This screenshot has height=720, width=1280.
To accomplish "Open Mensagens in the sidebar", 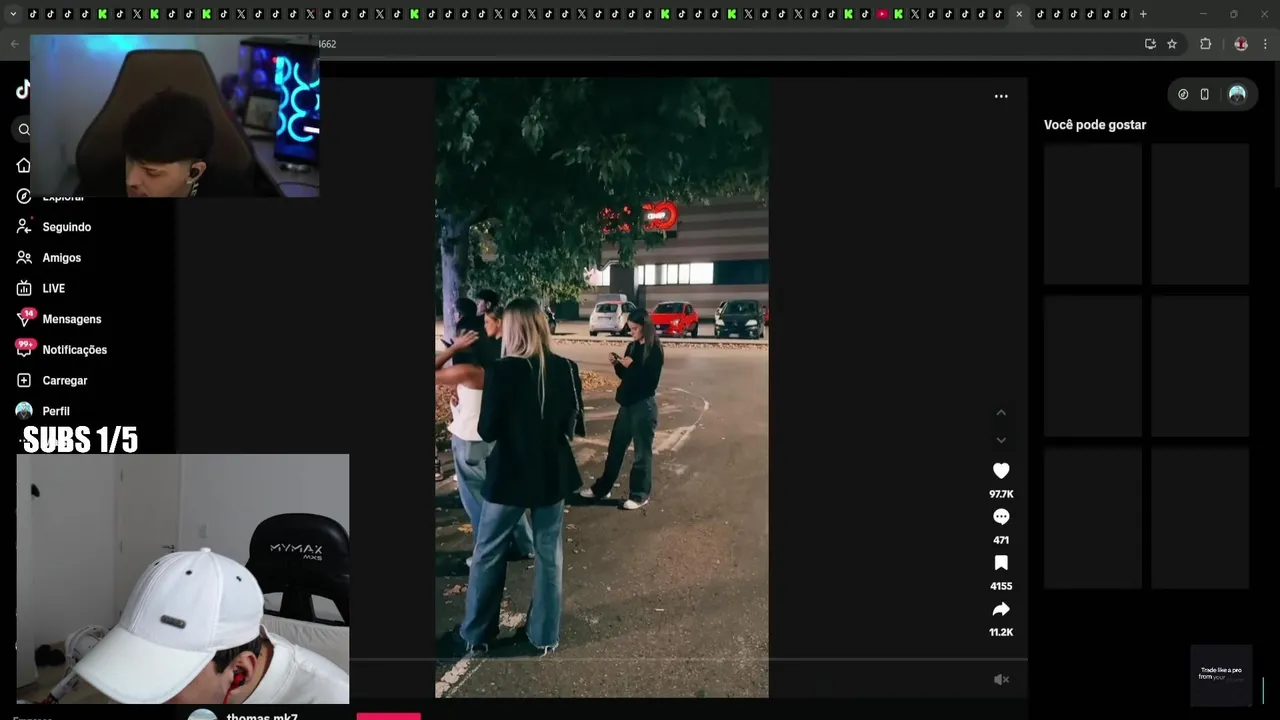I will (x=72, y=319).
